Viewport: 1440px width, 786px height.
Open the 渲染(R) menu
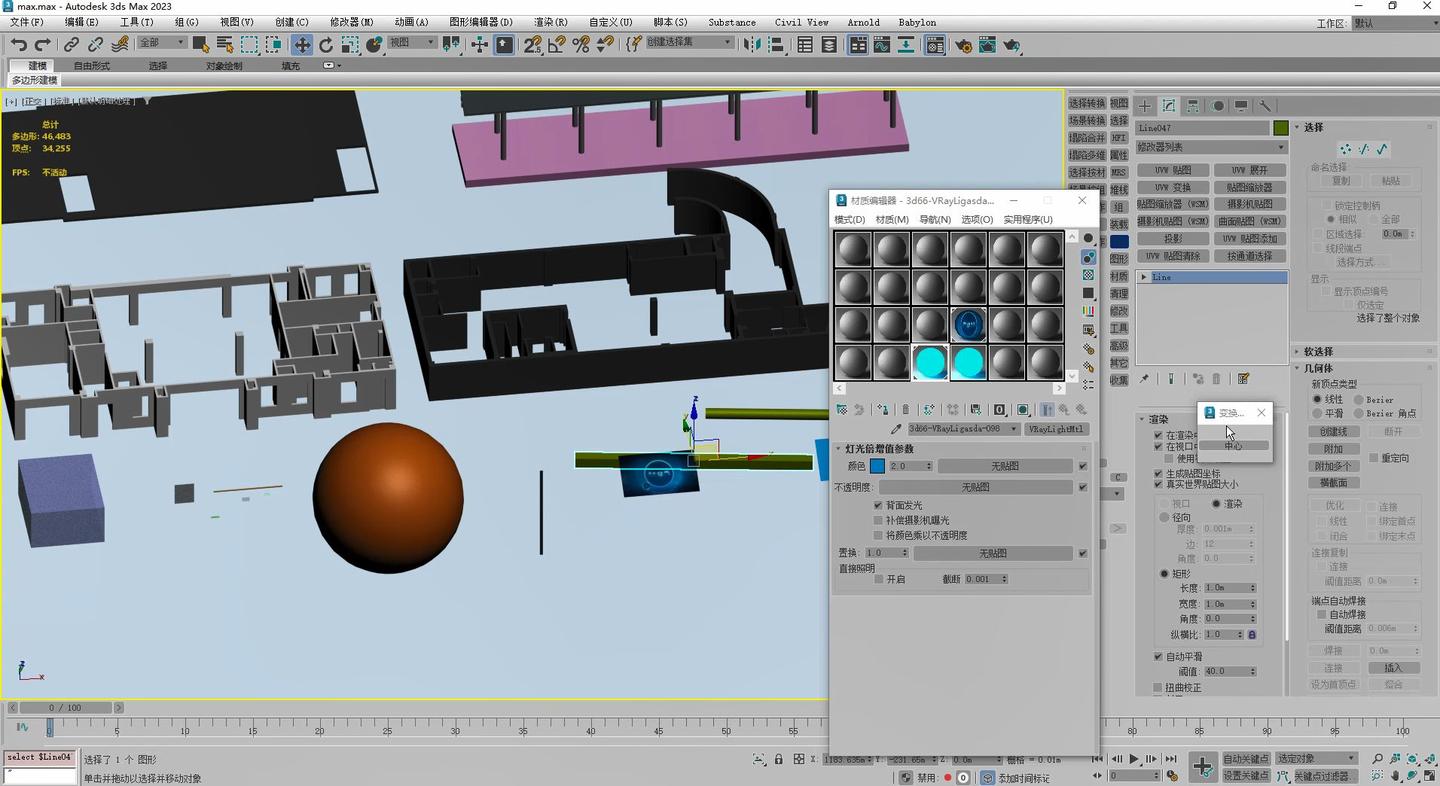tap(551, 22)
